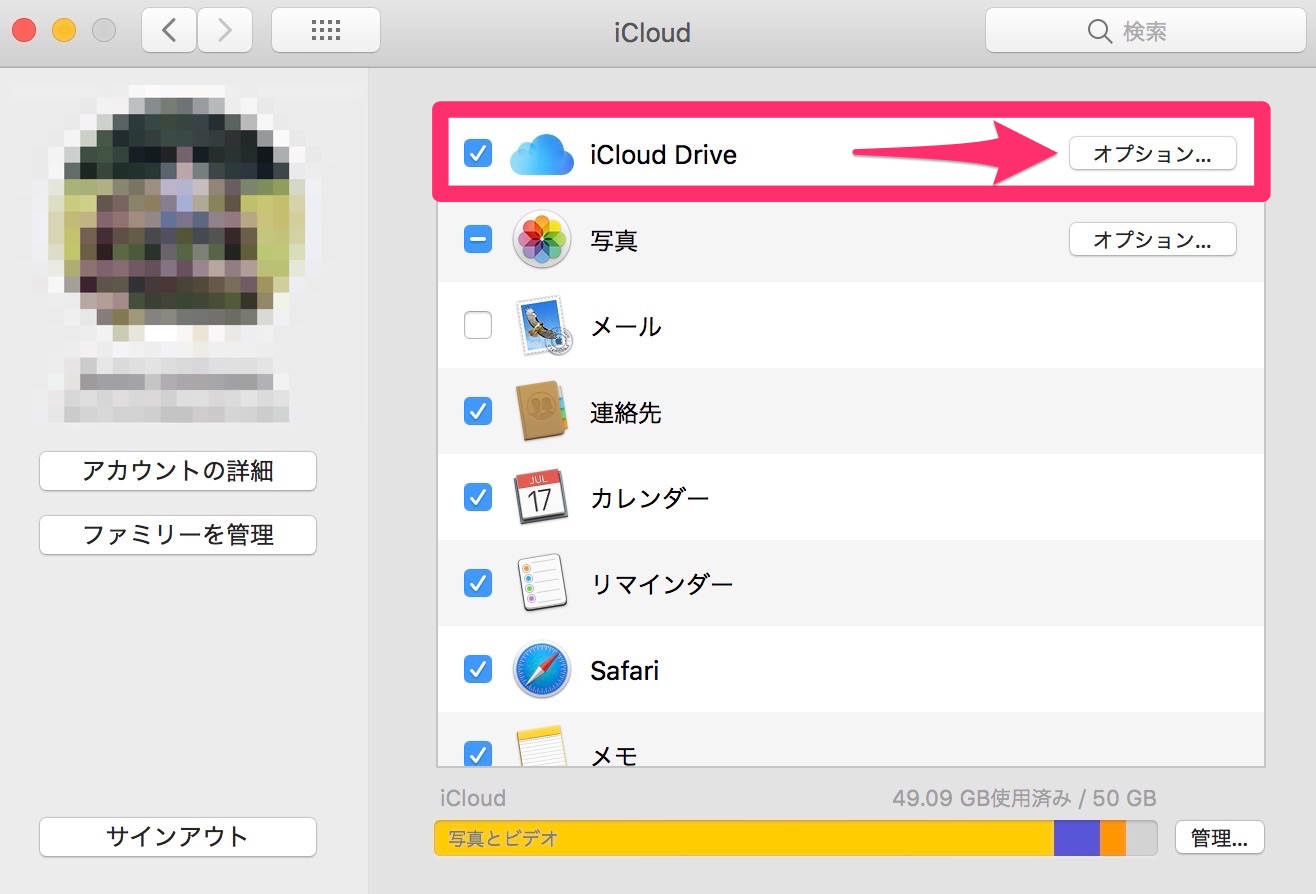Click the アカウントの詳細 button
Screen dimensions: 1316x894
coord(178,471)
